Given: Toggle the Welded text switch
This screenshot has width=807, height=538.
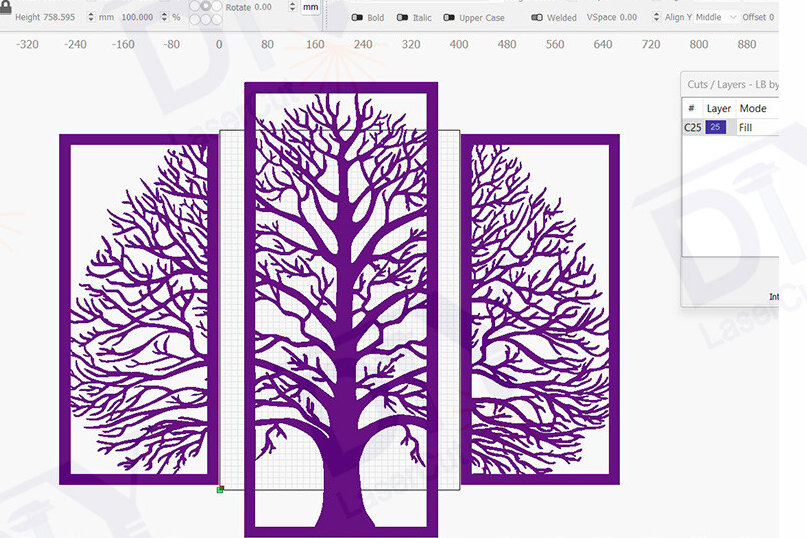Looking at the screenshot, I should tap(536, 18).
